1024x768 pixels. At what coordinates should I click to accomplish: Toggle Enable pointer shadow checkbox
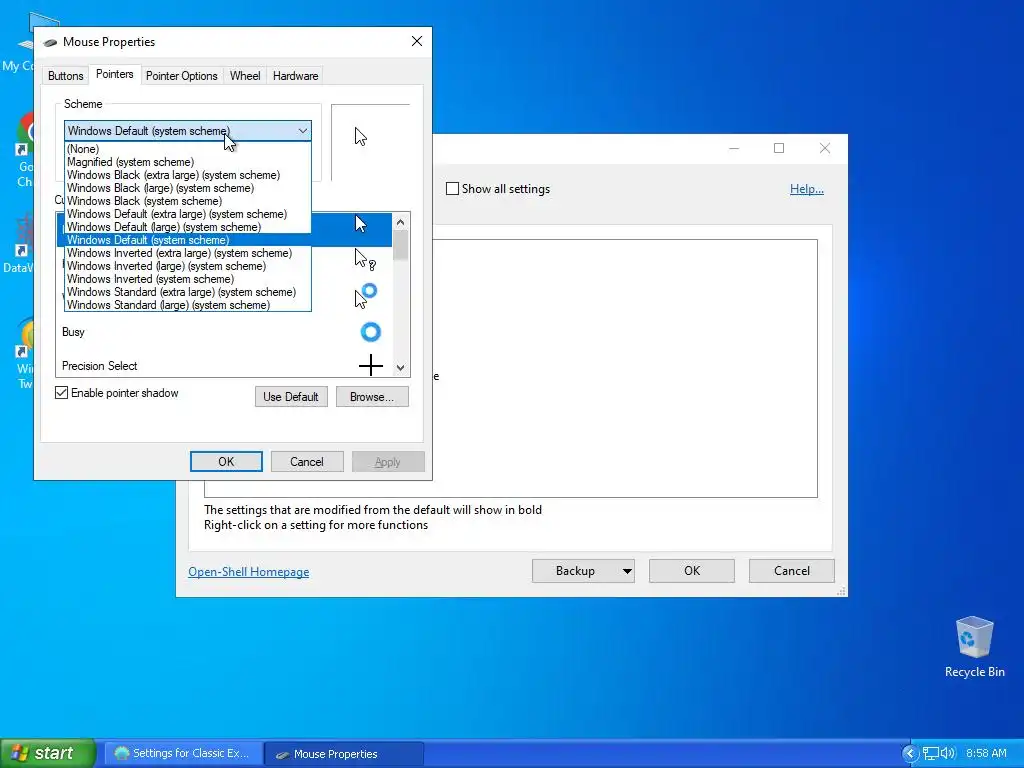61,392
